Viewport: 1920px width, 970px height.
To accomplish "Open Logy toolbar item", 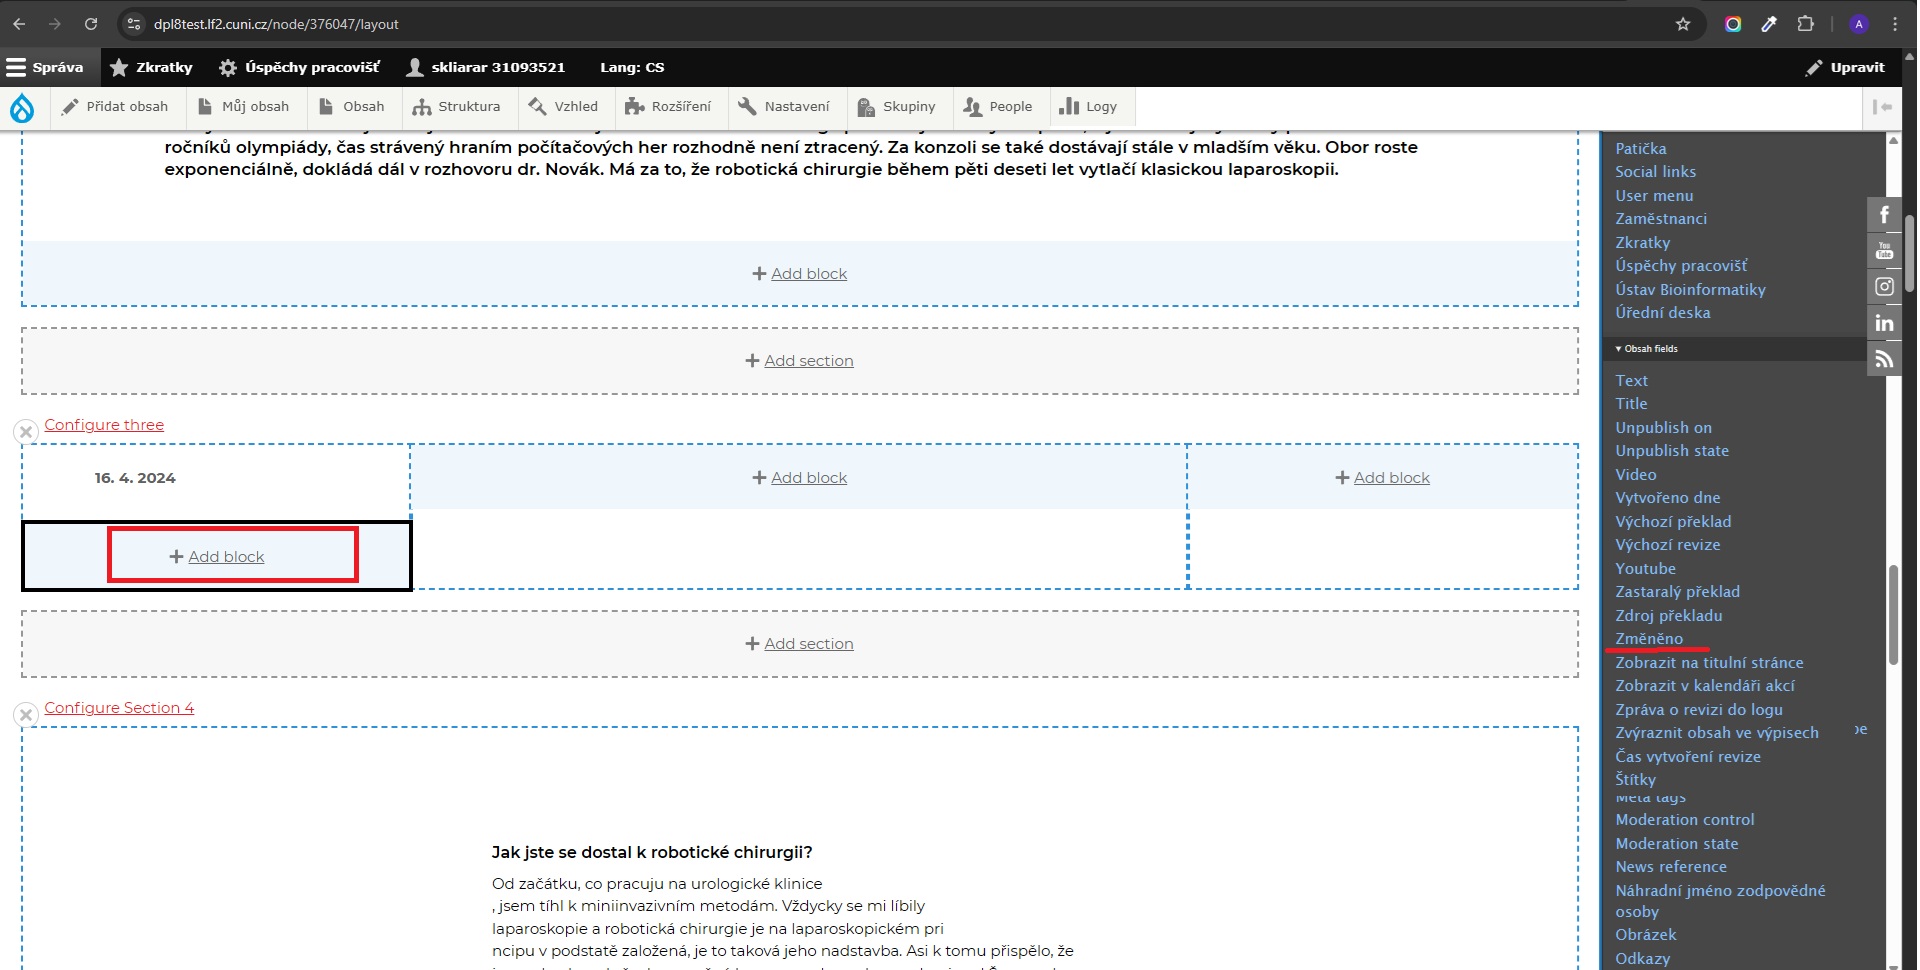I will click(1088, 107).
